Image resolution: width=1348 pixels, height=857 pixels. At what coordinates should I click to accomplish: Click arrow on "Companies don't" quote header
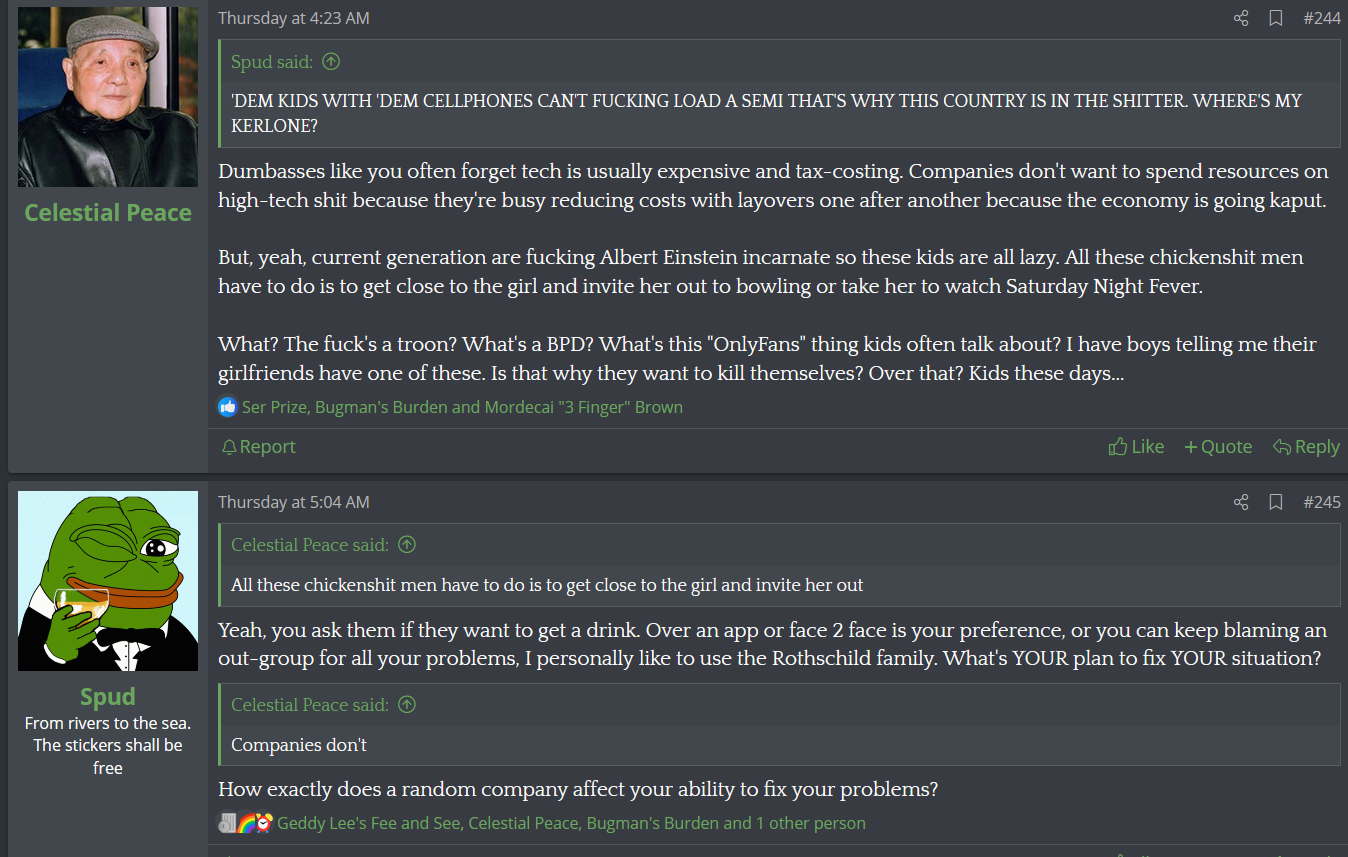(406, 705)
